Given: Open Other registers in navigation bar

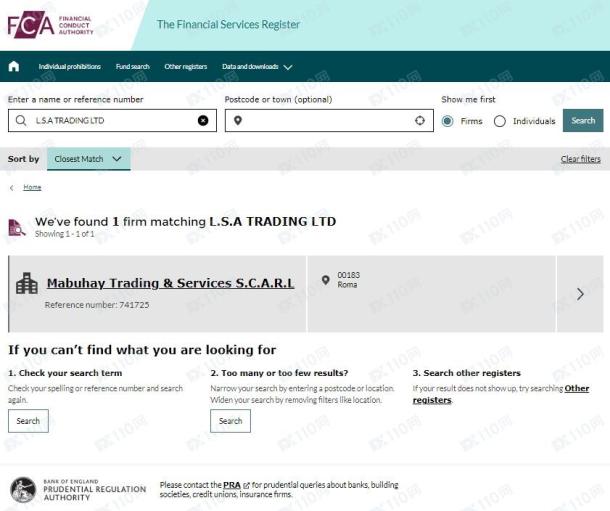Looking at the screenshot, I should coord(186,67).
